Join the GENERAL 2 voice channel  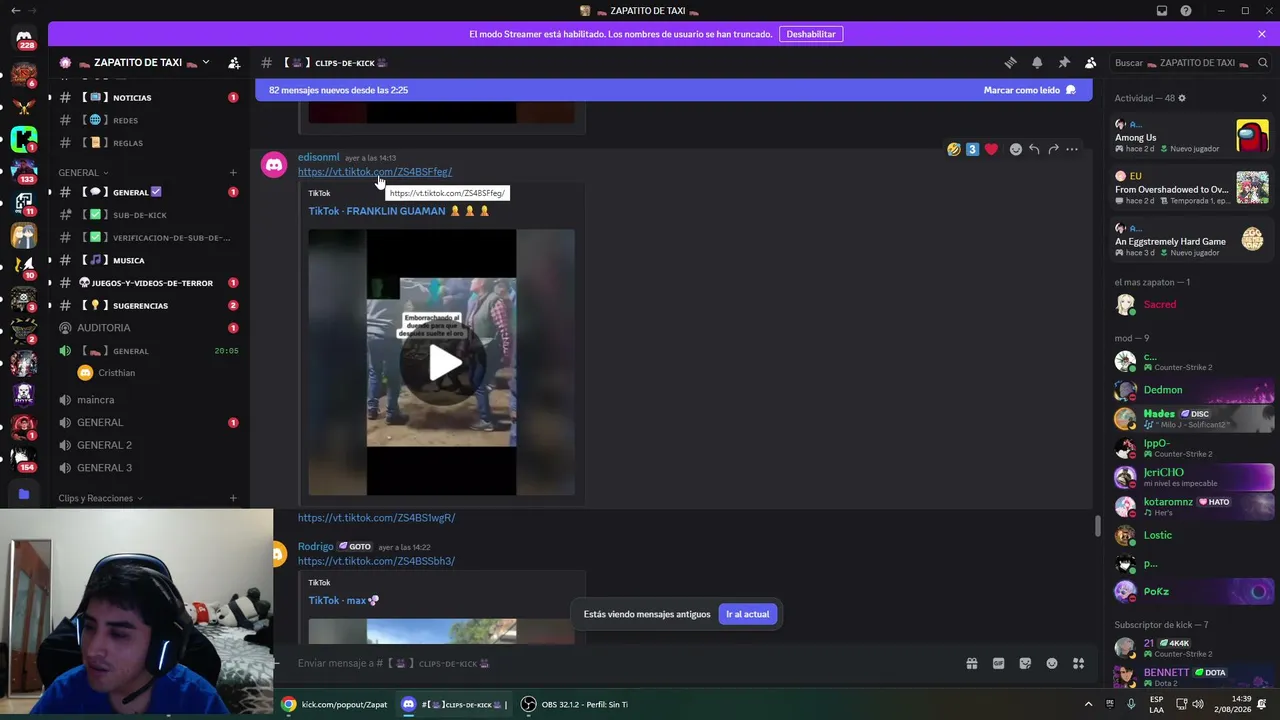point(148,445)
